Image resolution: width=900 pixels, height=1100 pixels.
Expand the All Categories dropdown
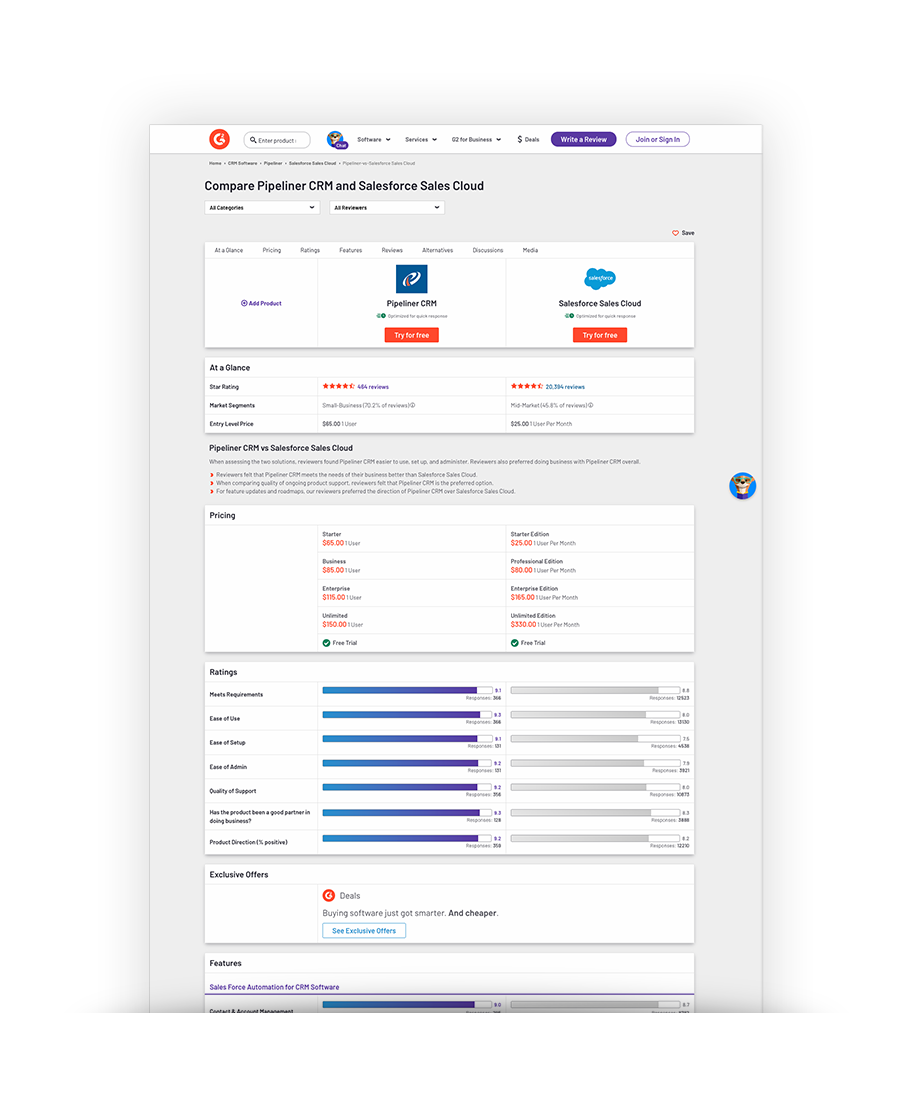point(261,207)
